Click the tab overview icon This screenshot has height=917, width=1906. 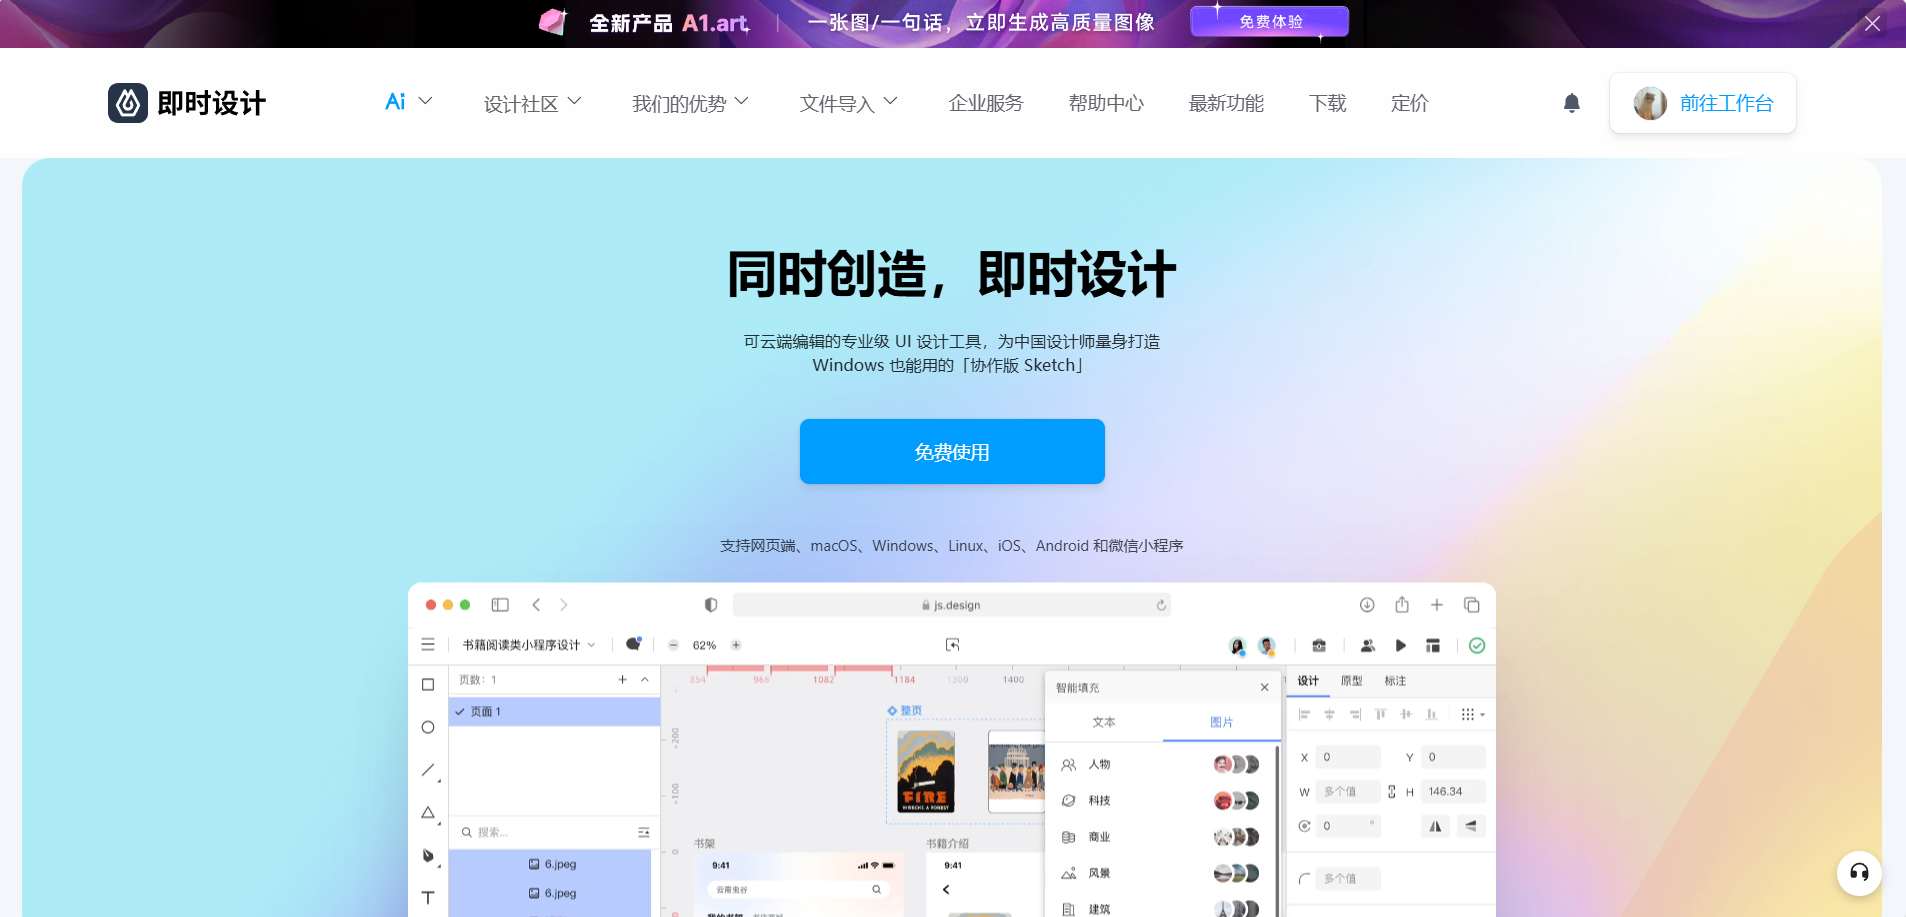click(1472, 605)
